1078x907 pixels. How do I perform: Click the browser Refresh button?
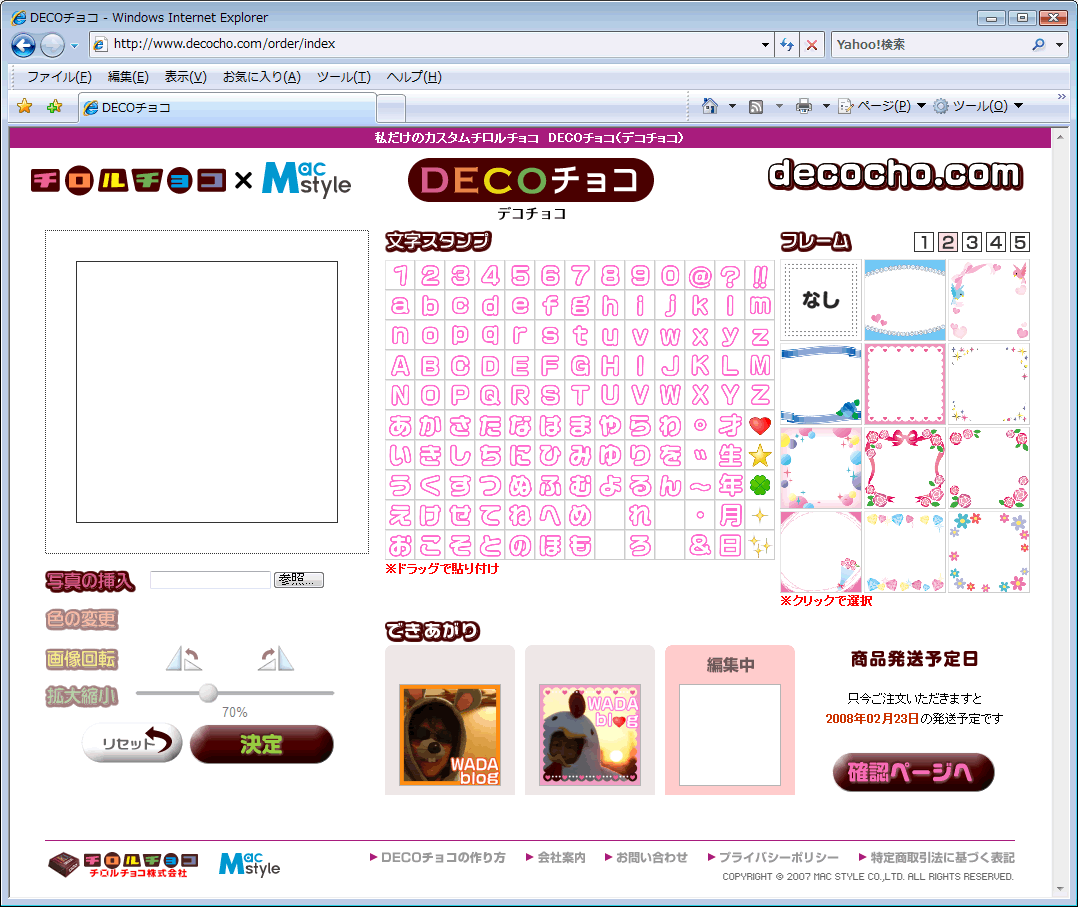pos(787,45)
